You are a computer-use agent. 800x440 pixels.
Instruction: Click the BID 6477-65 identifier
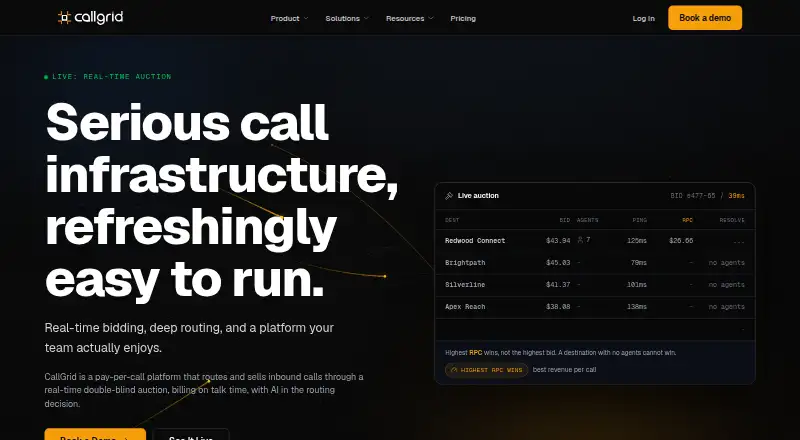coord(693,195)
